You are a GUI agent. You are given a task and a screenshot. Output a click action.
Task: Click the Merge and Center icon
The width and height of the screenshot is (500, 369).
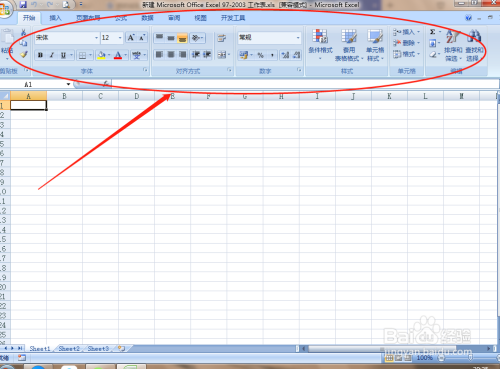[222, 55]
